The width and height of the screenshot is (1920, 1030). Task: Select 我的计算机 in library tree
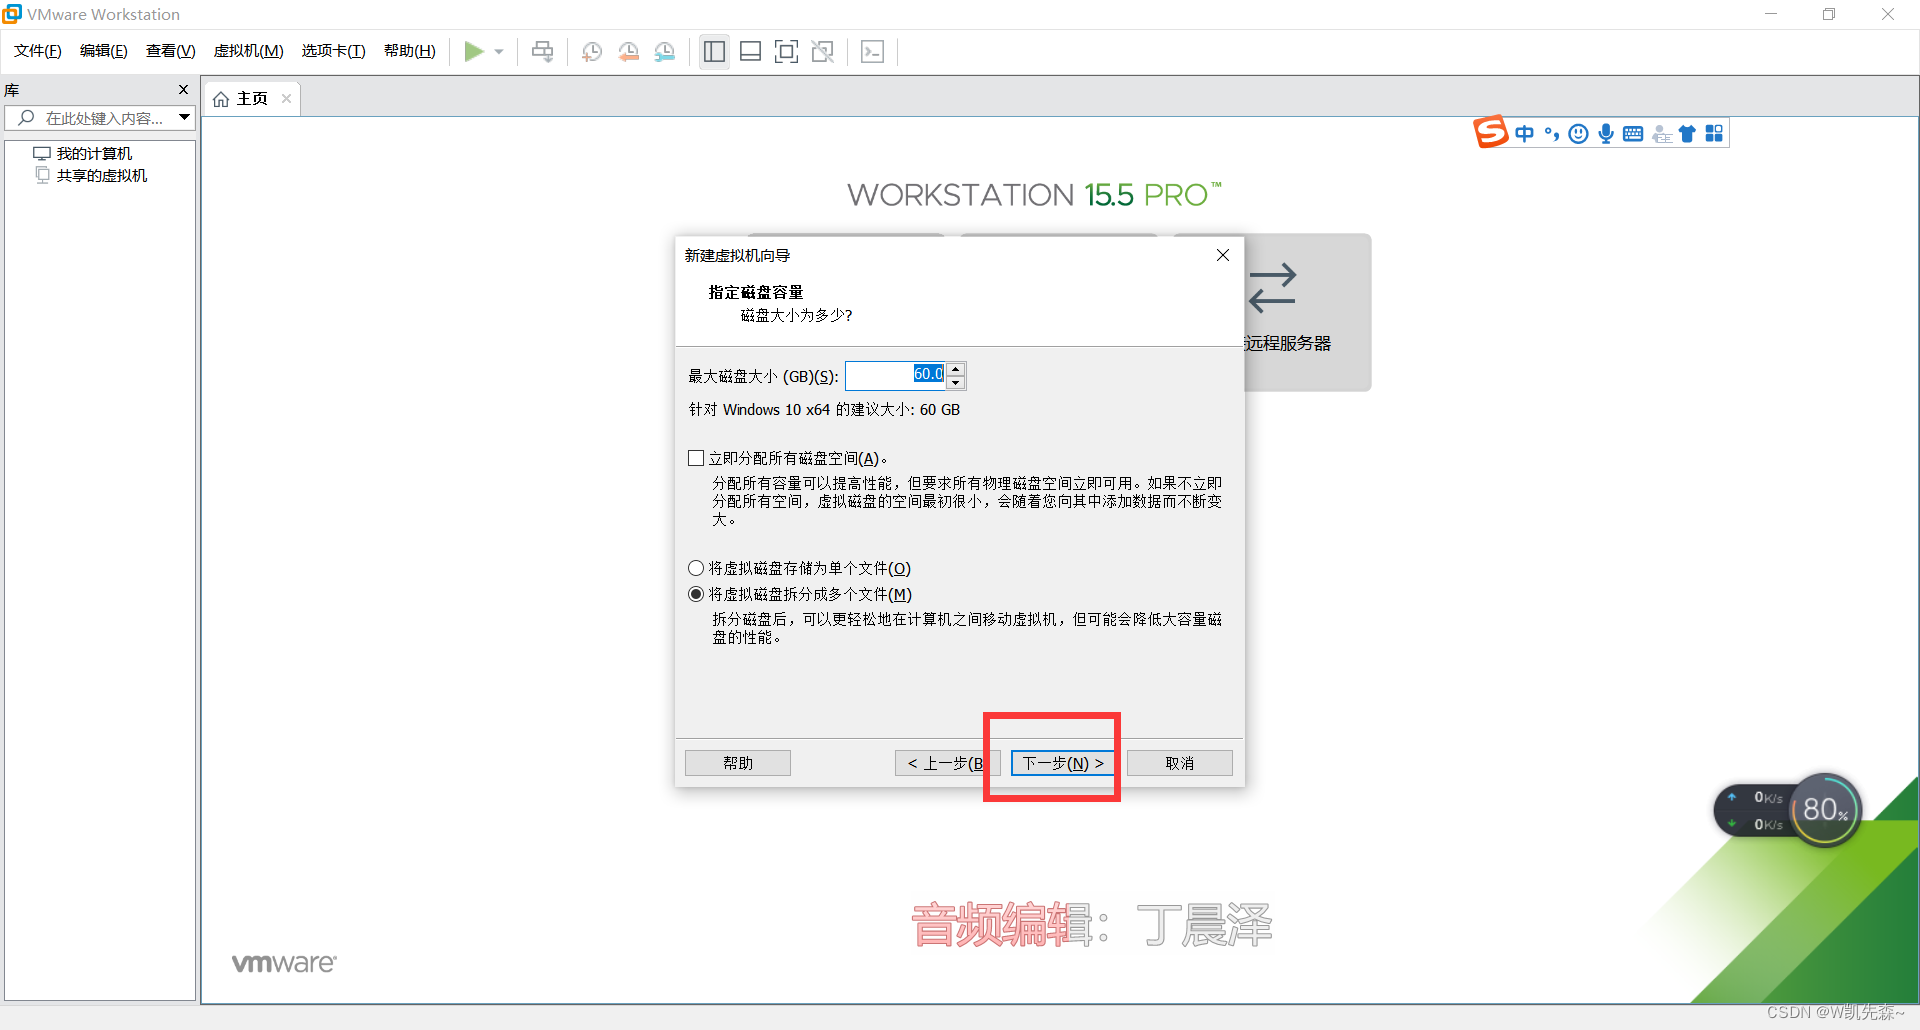coord(94,153)
